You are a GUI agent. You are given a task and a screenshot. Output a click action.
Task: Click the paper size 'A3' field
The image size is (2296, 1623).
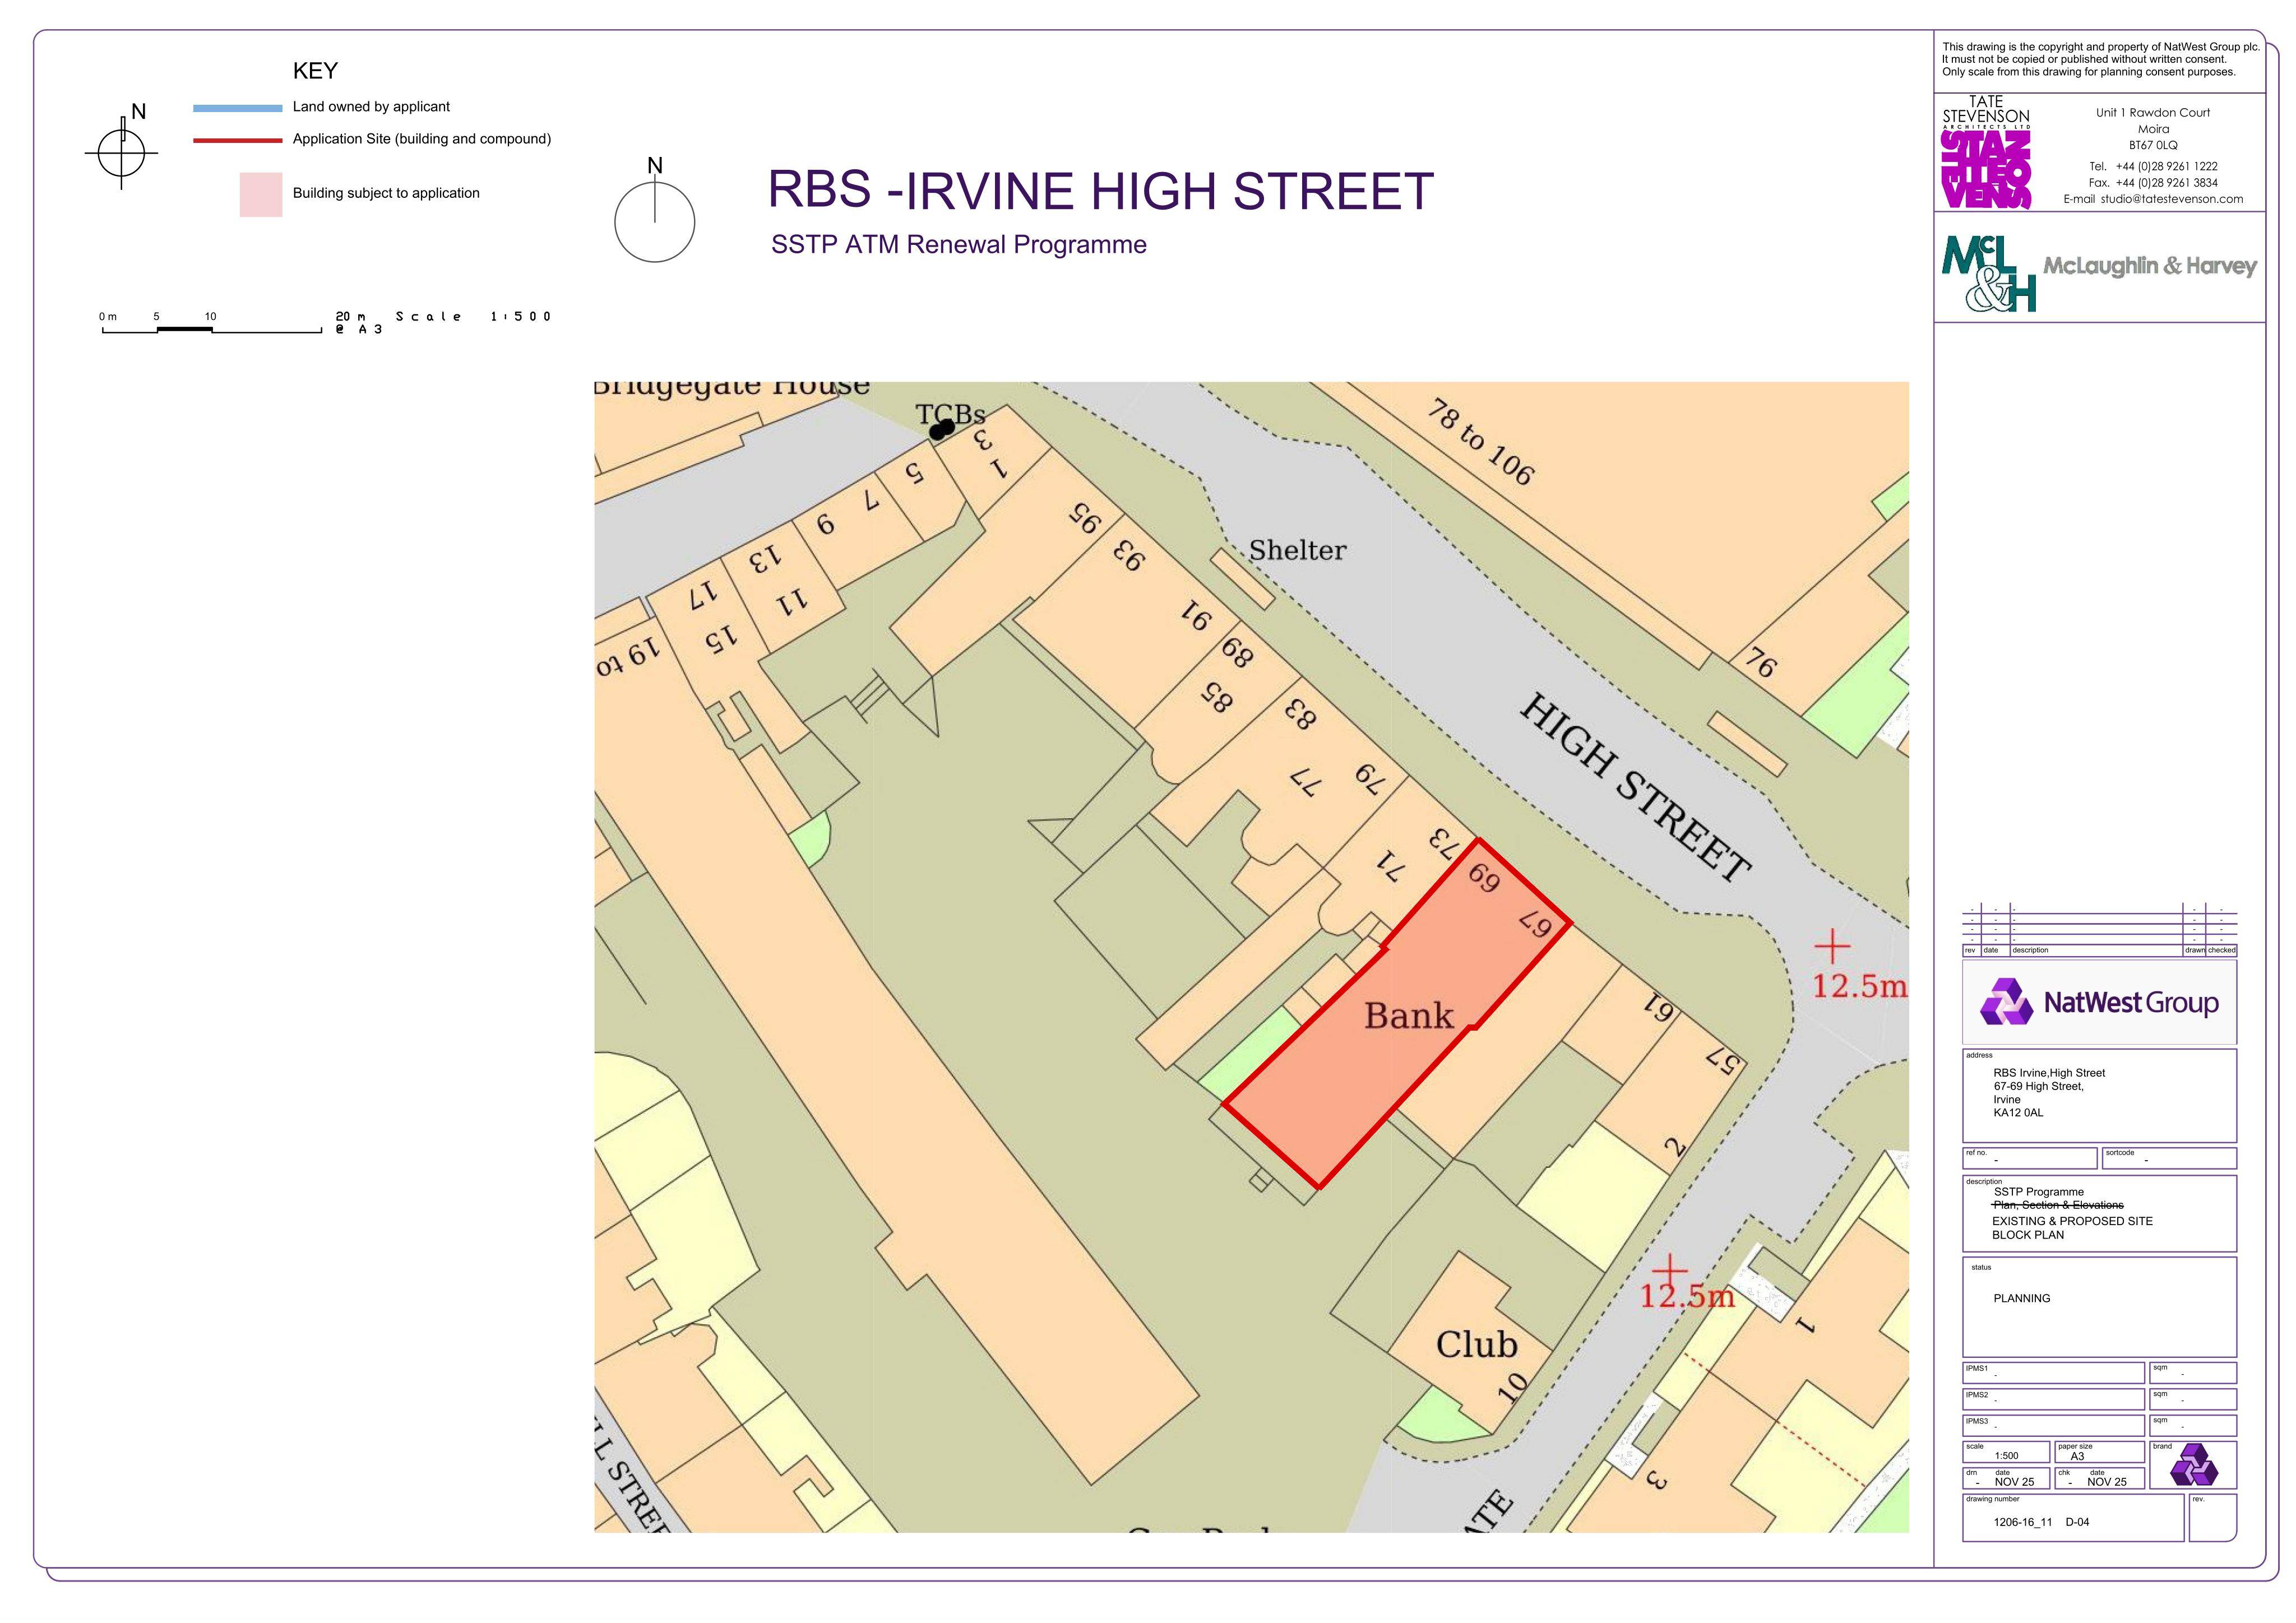2099,1453
